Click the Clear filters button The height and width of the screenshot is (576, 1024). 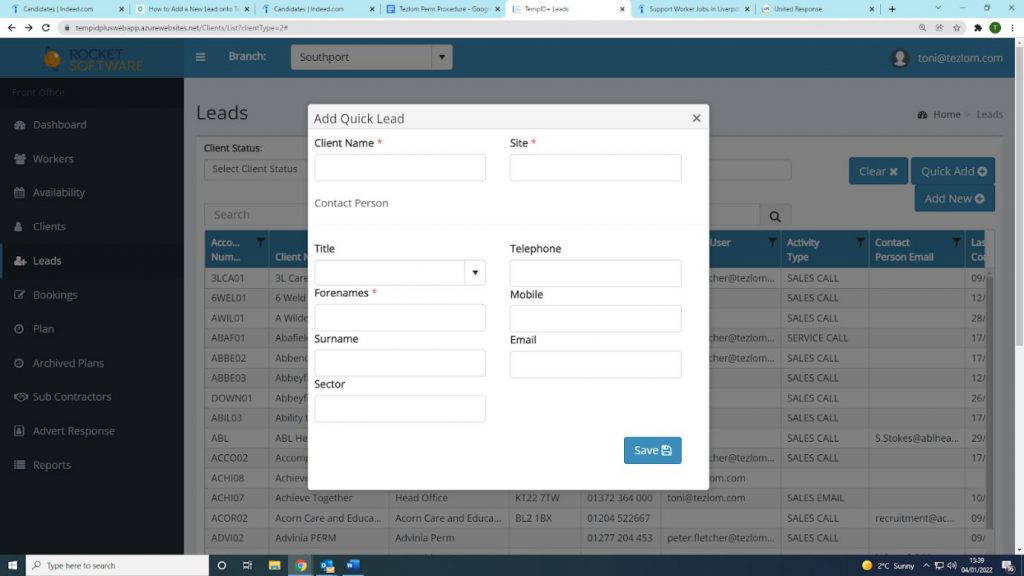coord(878,171)
